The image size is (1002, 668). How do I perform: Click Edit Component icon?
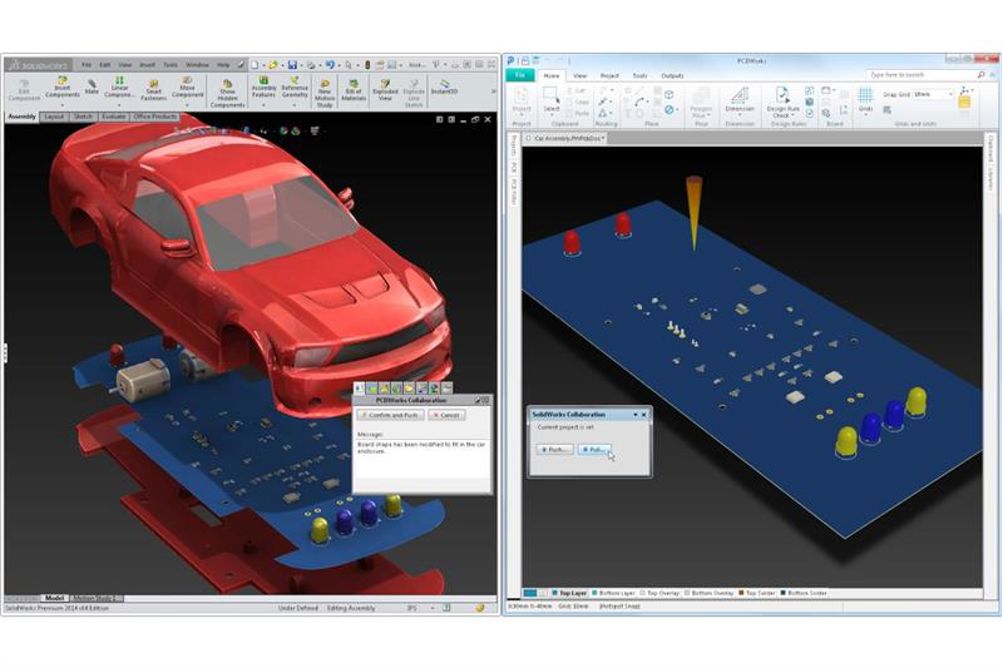point(24,89)
